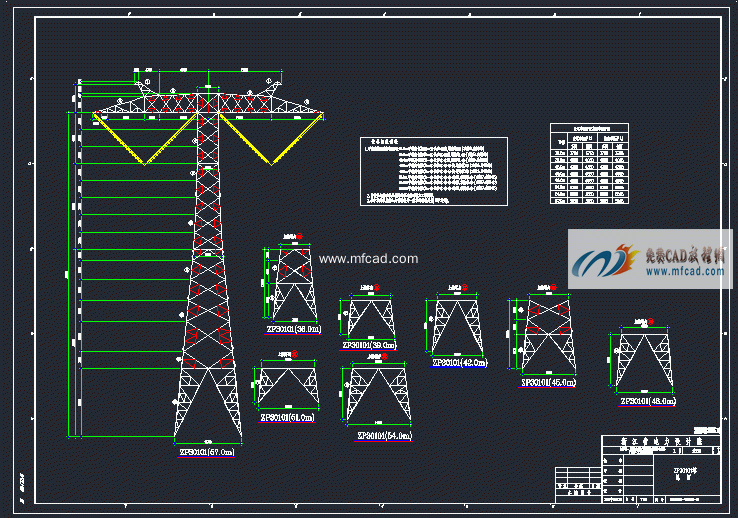This screenshot has height=518, width=738.
Task: Click the 48.0m tower leg drawing
Action: pyautogui.click(x=645, y=361)
